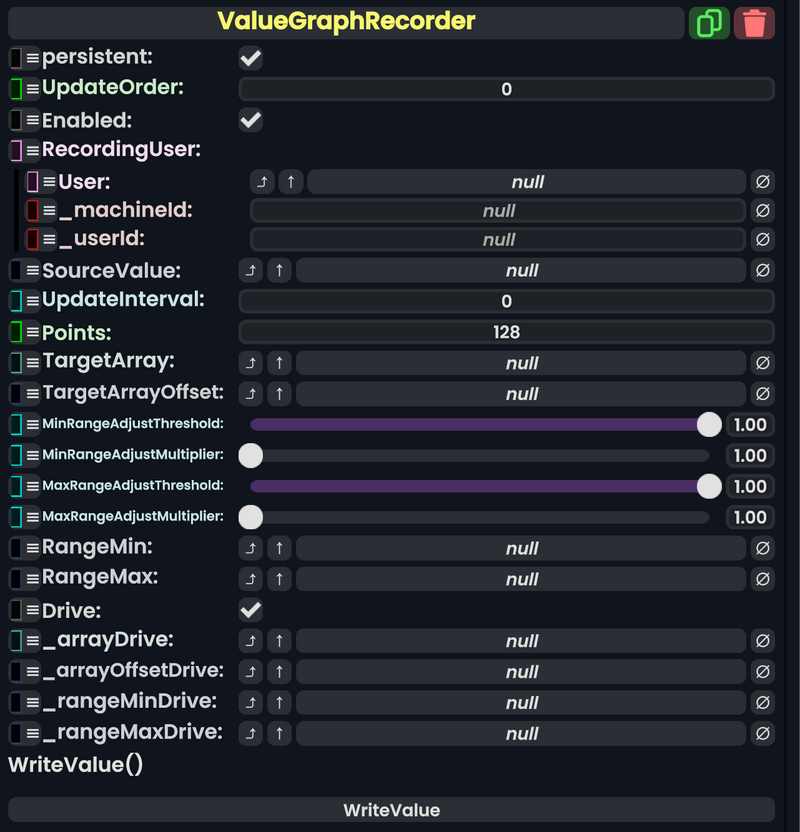Click the MinRangeAdjustThreshold slider handle

[710, 425]
